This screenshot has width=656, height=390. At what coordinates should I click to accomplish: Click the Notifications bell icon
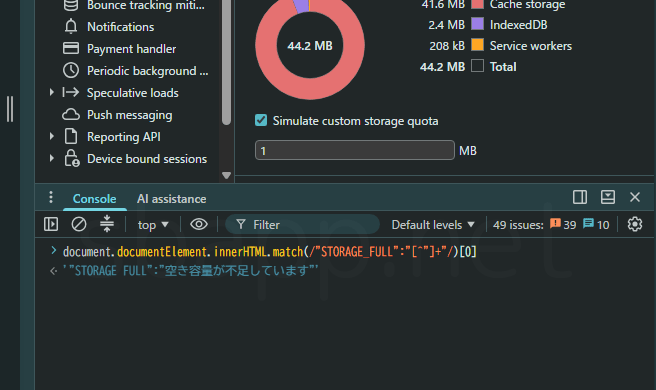[x=71, y=26]
